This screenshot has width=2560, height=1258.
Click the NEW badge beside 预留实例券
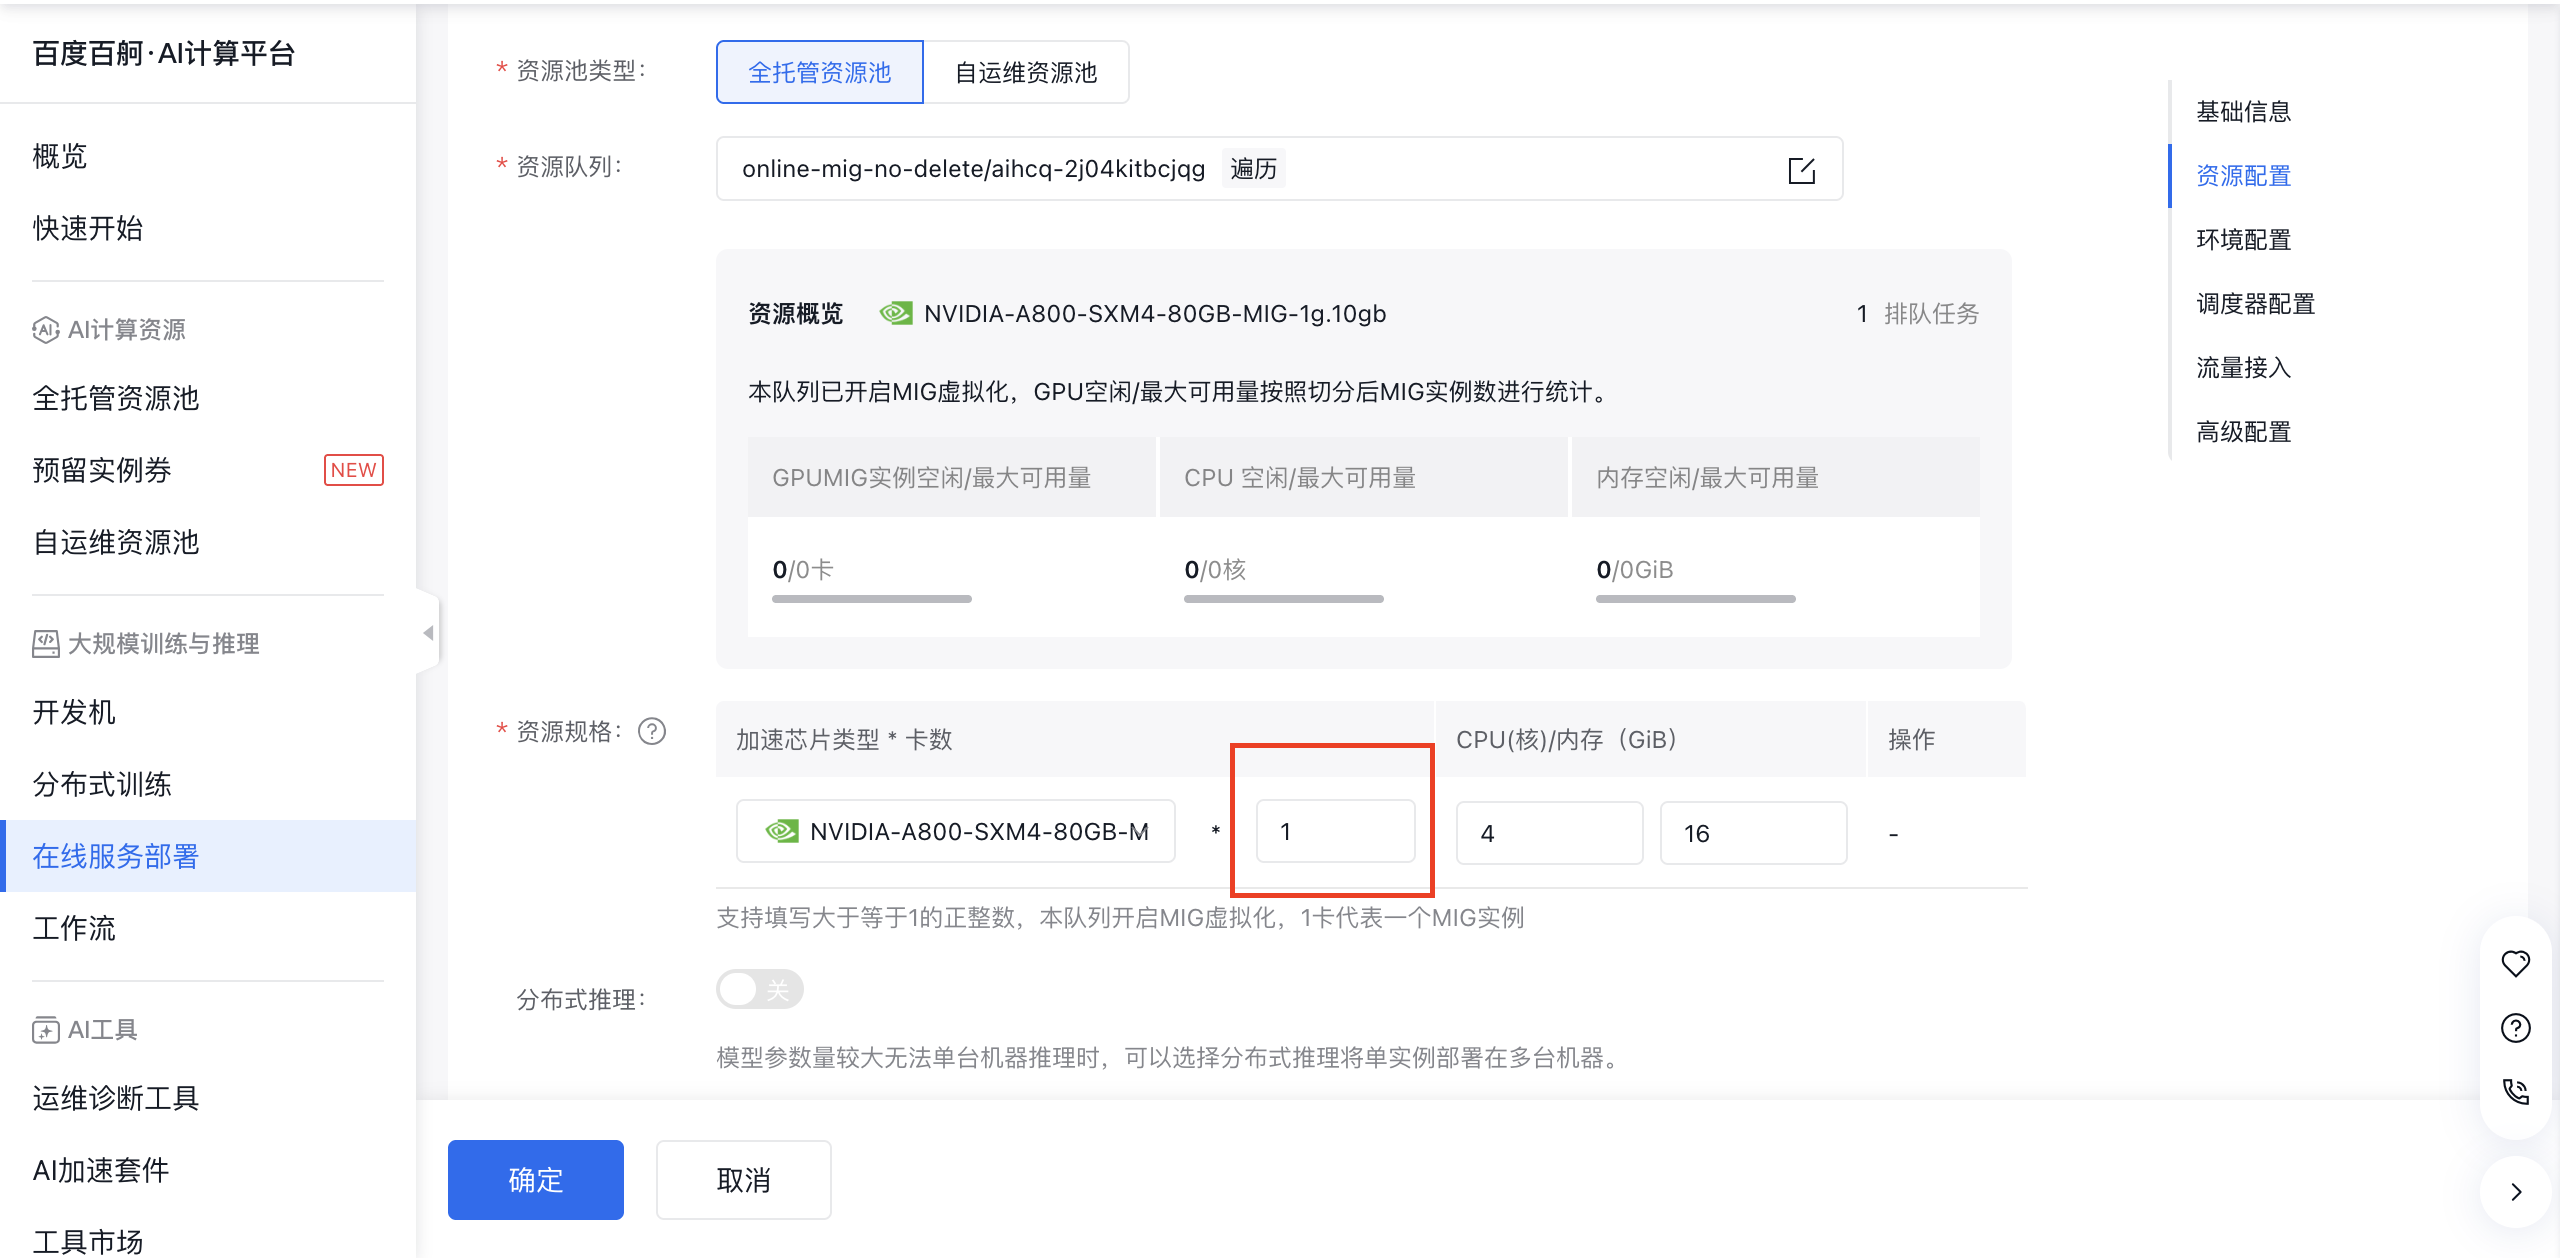pos(353,470)
